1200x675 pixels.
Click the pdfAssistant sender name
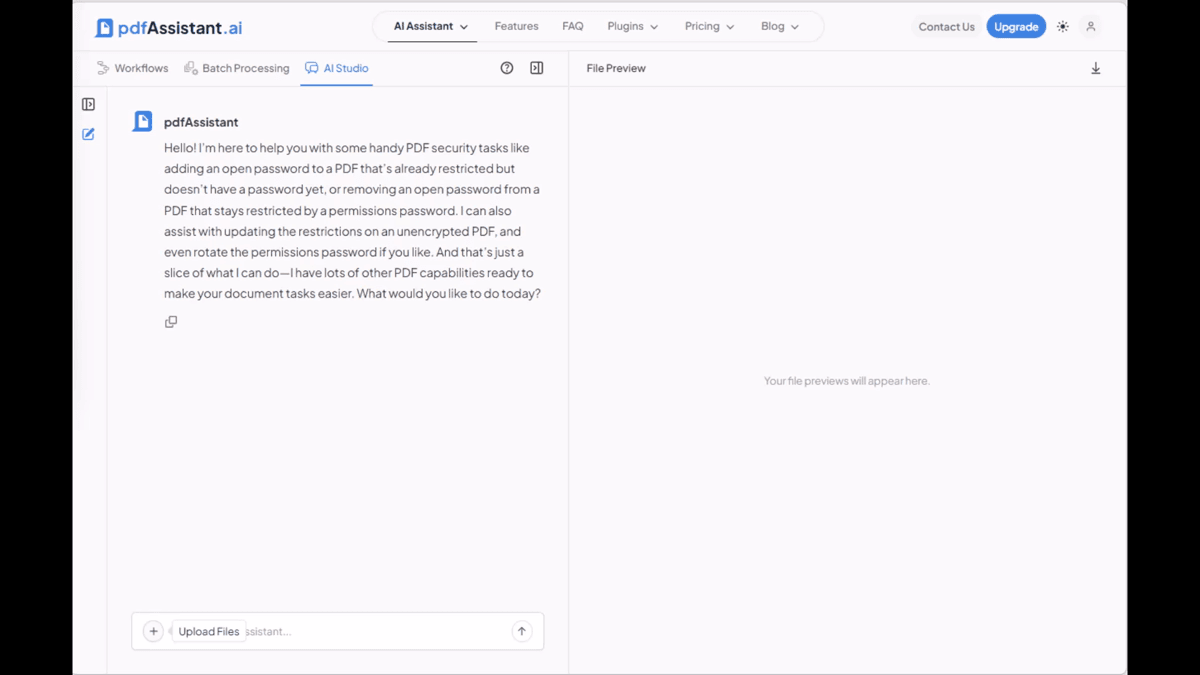201,122
